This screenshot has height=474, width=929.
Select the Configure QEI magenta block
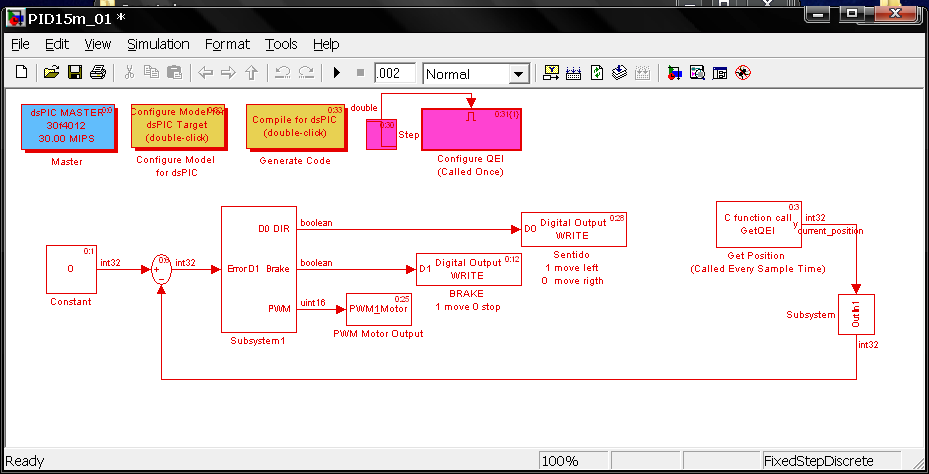click(x=471, y=129)
